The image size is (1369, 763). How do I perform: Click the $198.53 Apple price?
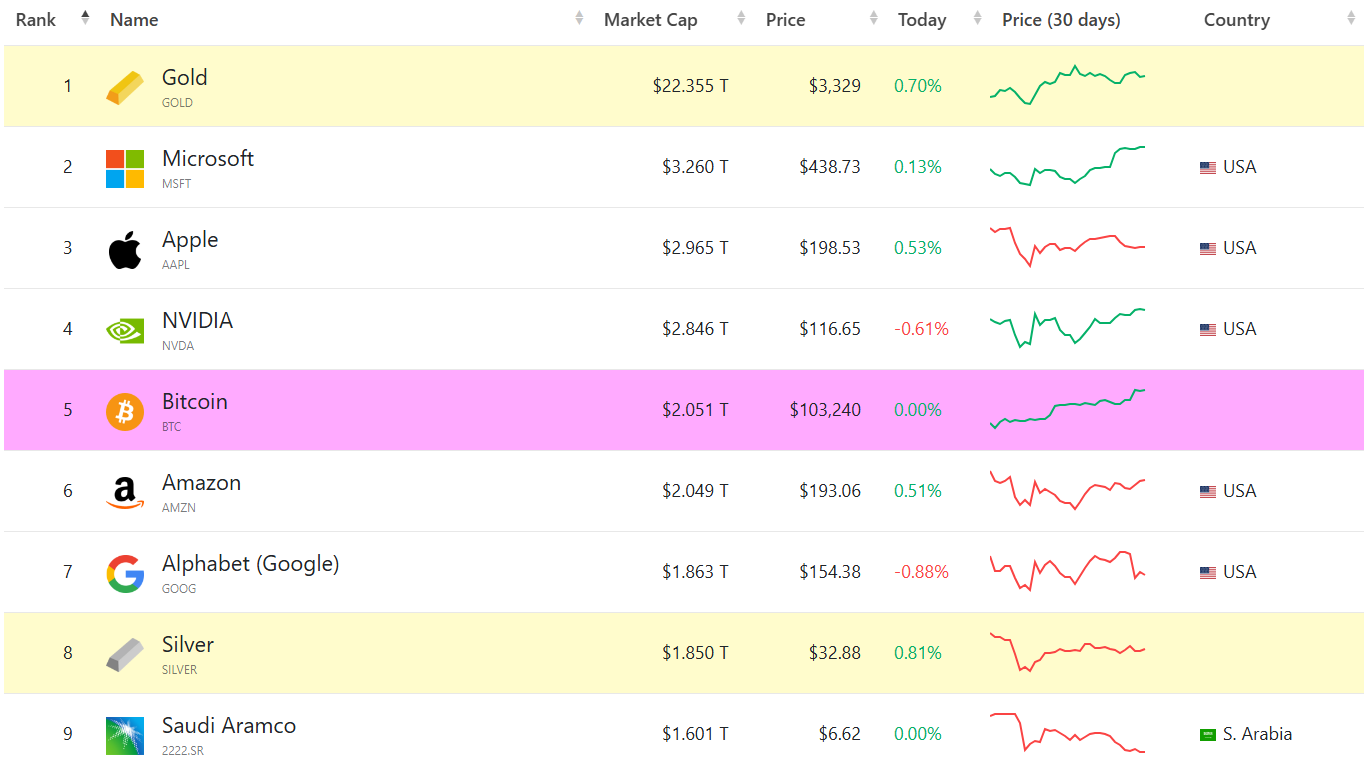click(830, 248)
